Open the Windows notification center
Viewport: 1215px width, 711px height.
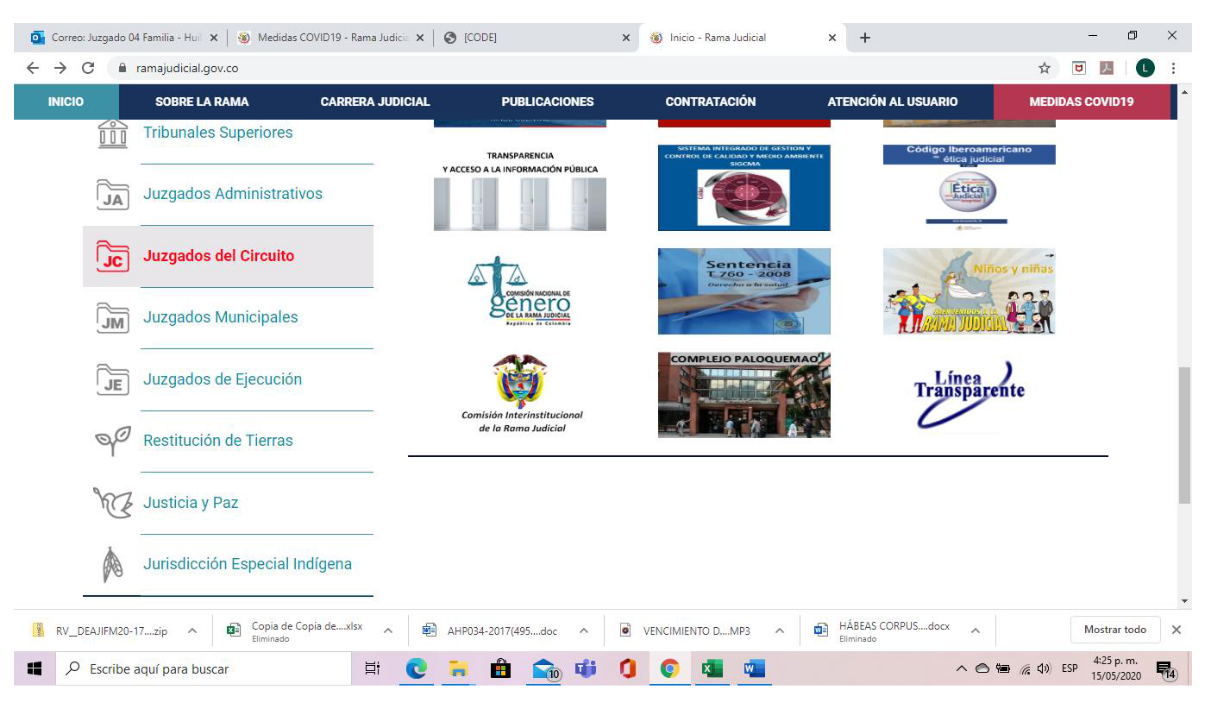click(1165, 670)
